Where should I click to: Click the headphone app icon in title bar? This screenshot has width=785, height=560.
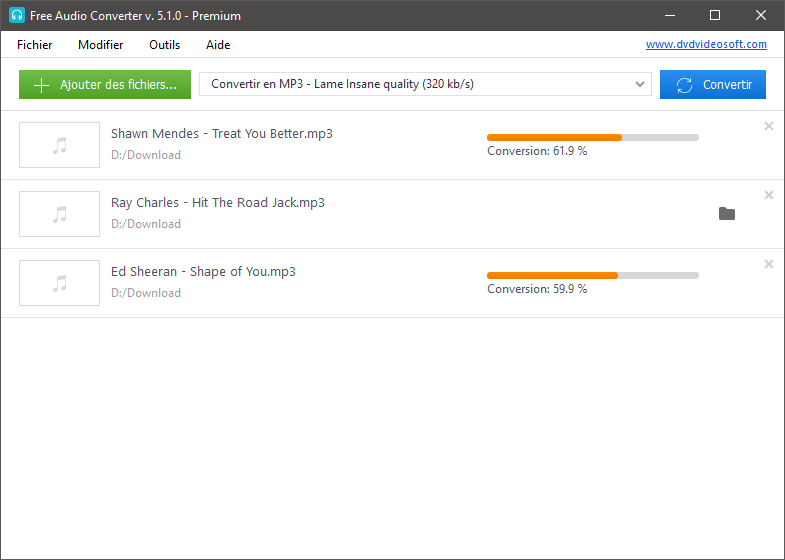click(17, 15)
